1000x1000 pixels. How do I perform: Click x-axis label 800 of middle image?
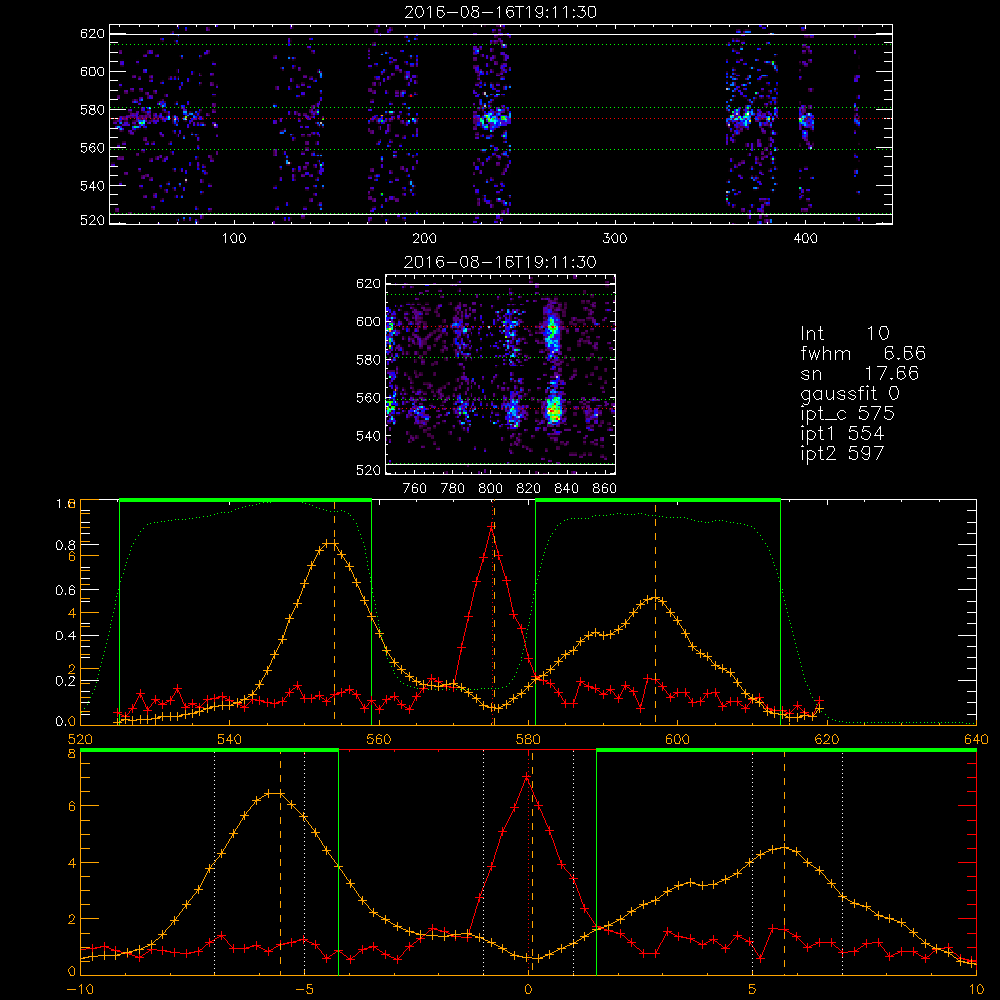[x=490, y=489]
